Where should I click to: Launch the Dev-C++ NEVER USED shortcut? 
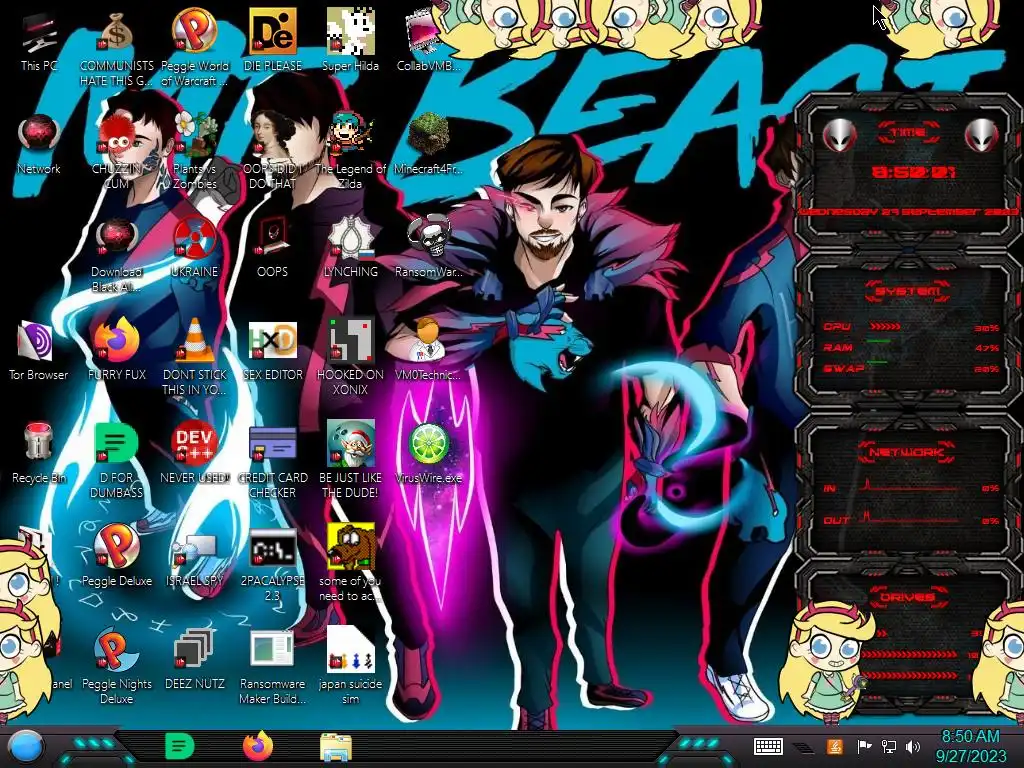click(195, 453)
